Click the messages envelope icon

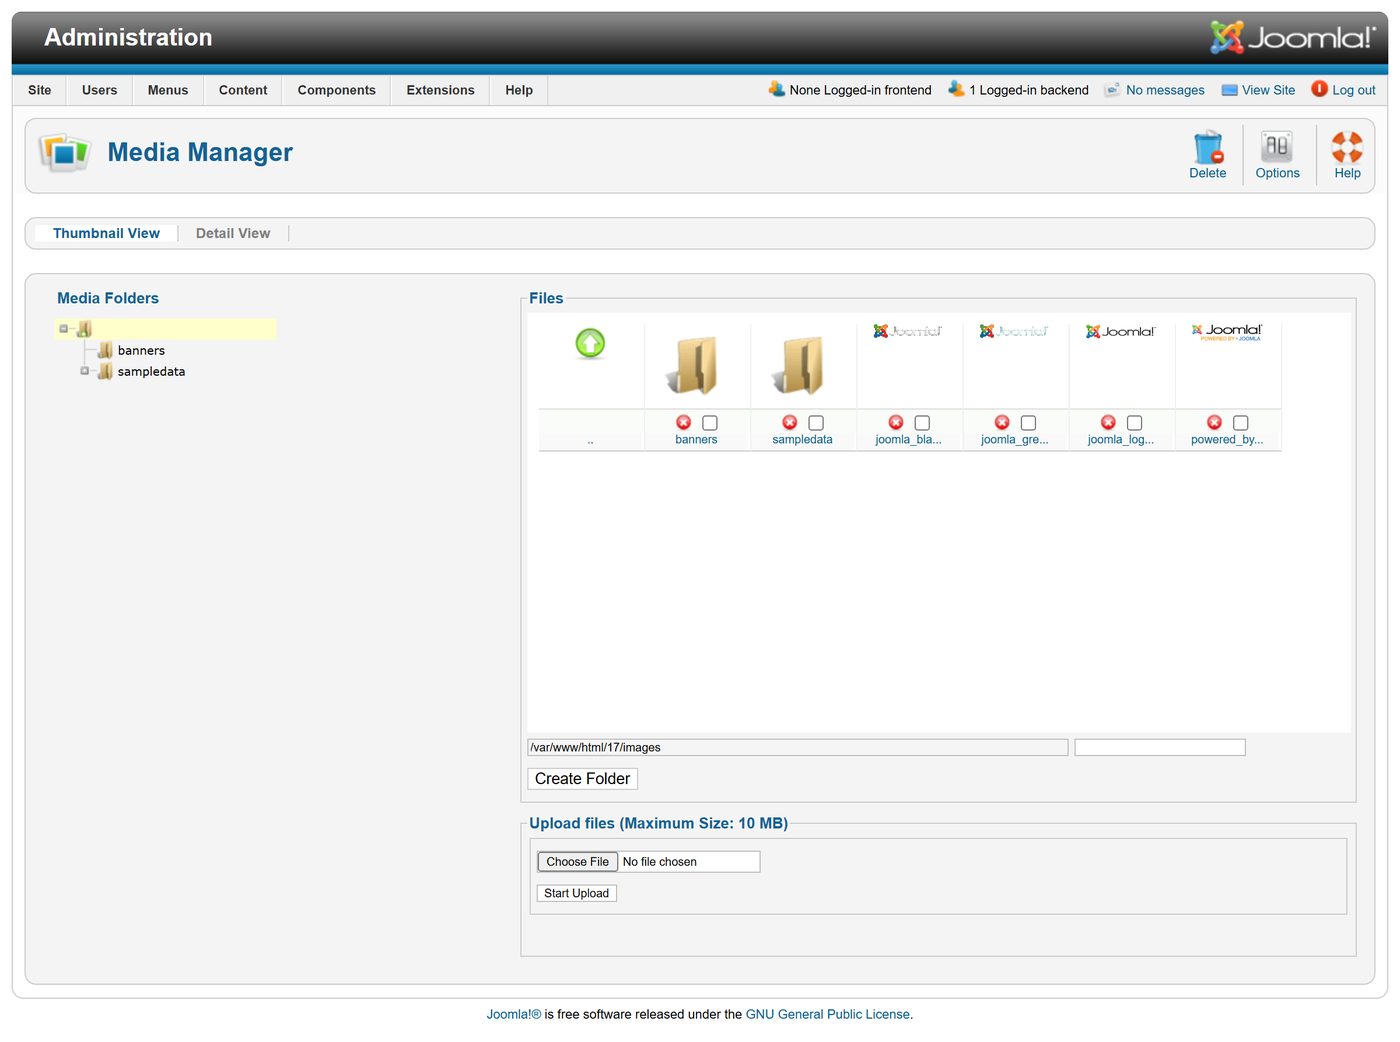point(1112,90)
